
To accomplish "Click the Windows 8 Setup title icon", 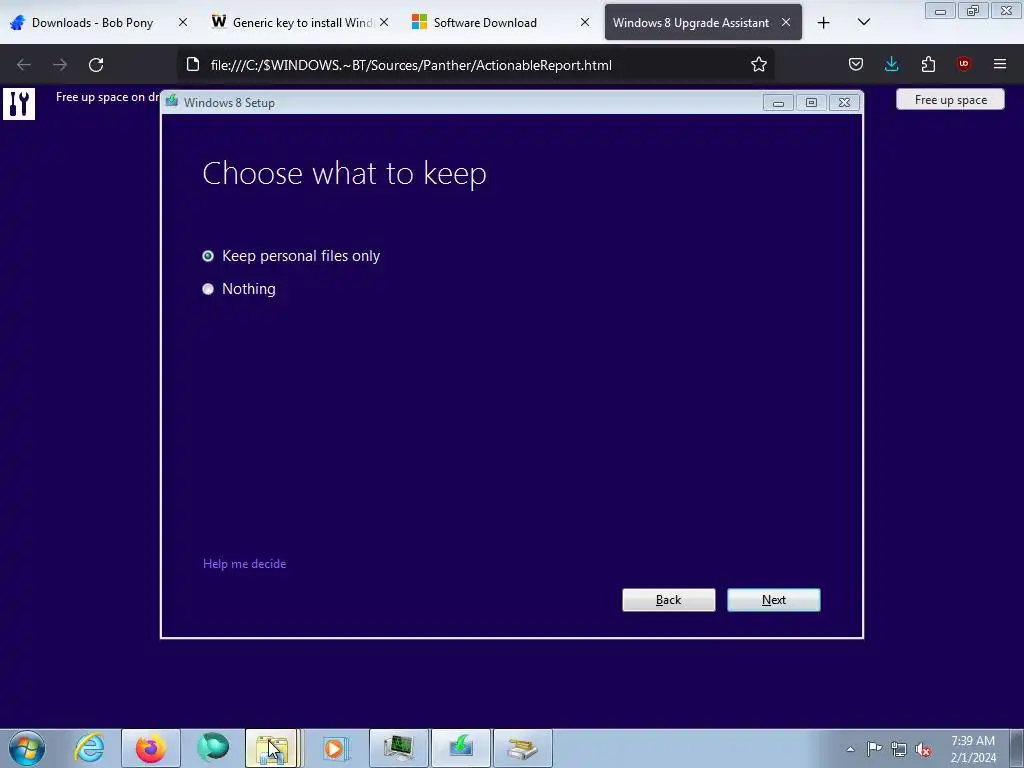I will coord(172,101).
